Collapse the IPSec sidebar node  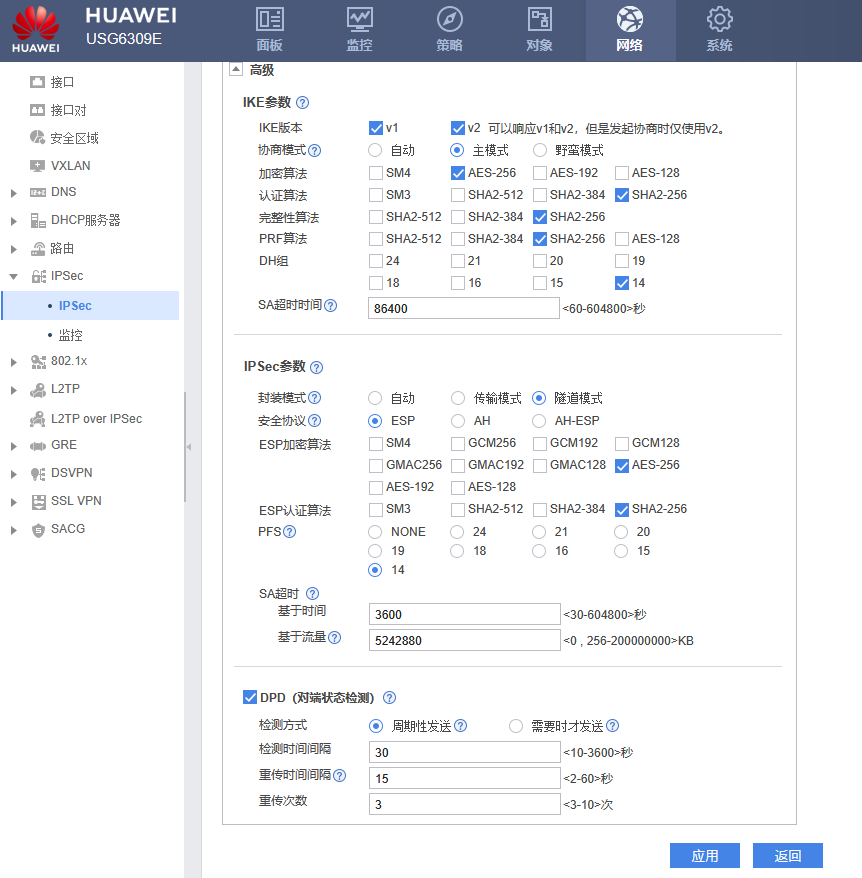coord(14,276)
